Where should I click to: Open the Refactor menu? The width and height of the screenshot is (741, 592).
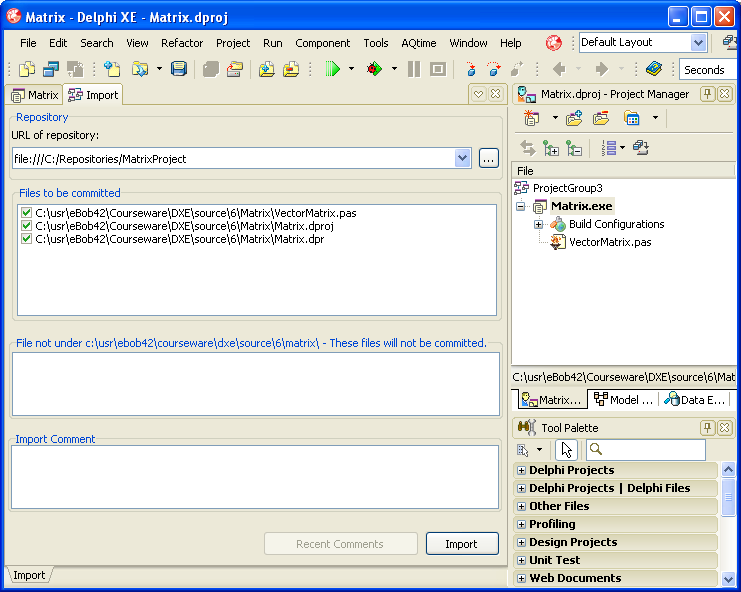click(182, 43)
